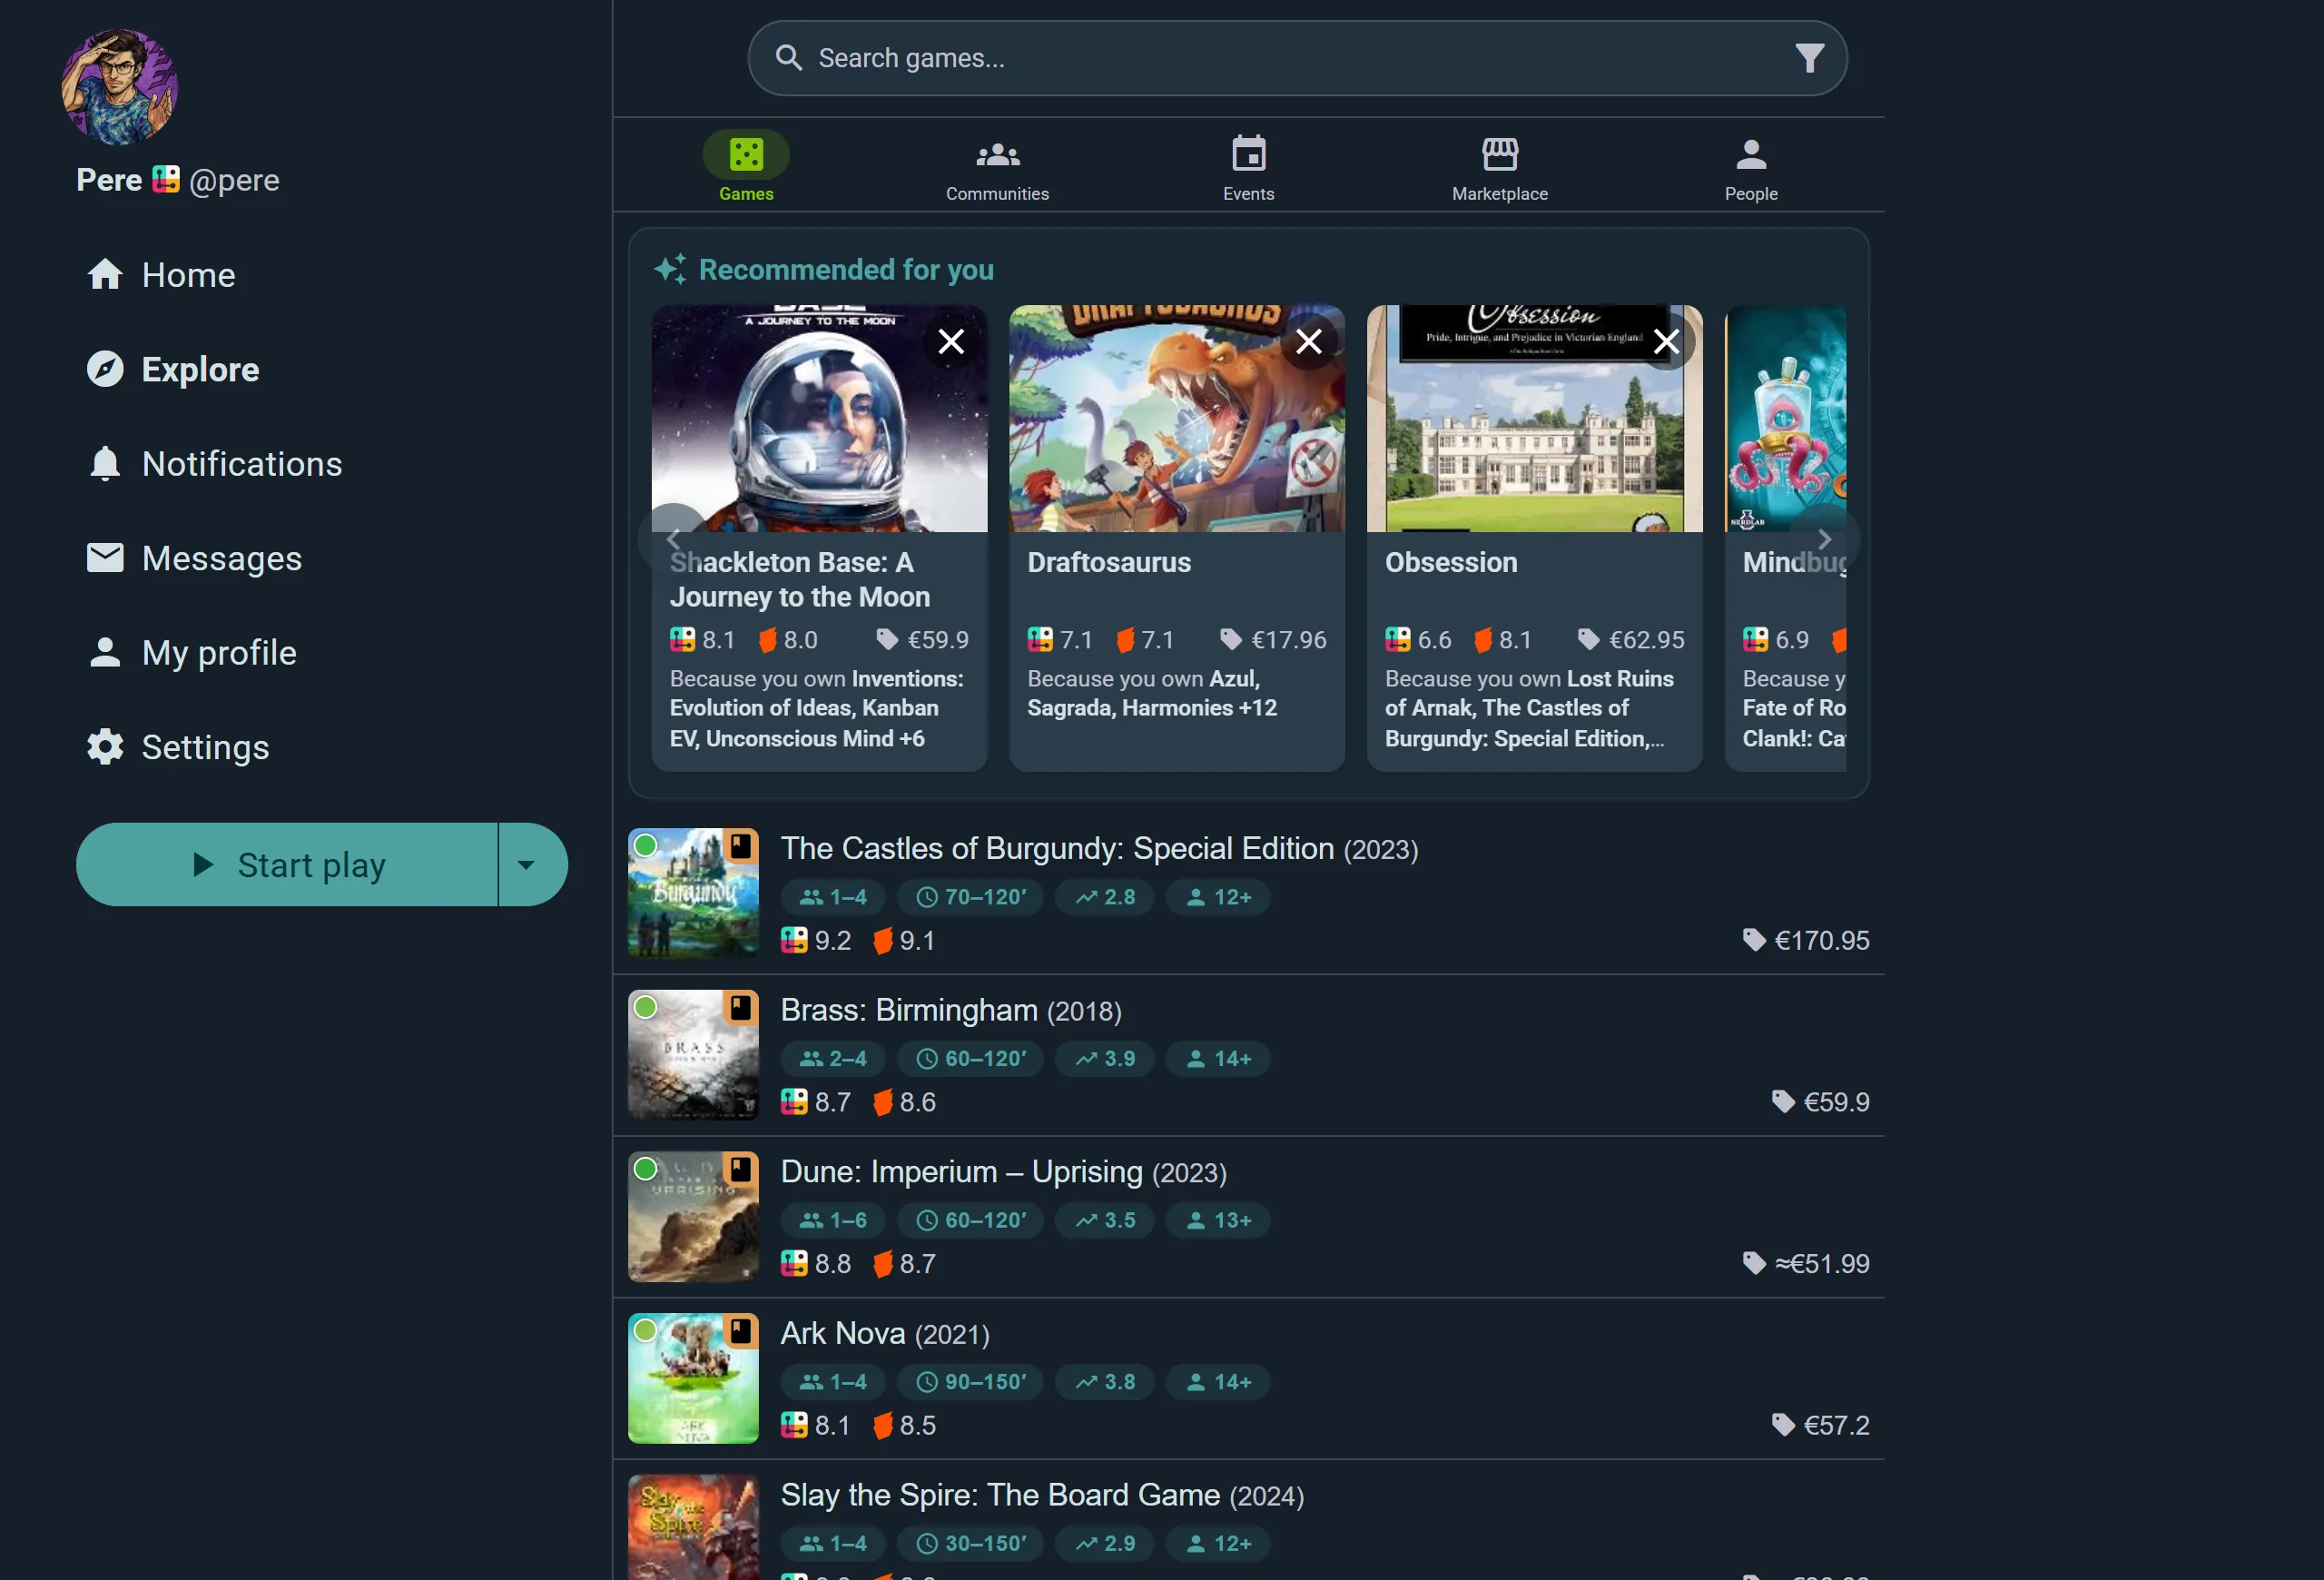Click the Castles of Burgundy thumbnail
Screen dimensions: 2324x1580
tap(693, 893)
